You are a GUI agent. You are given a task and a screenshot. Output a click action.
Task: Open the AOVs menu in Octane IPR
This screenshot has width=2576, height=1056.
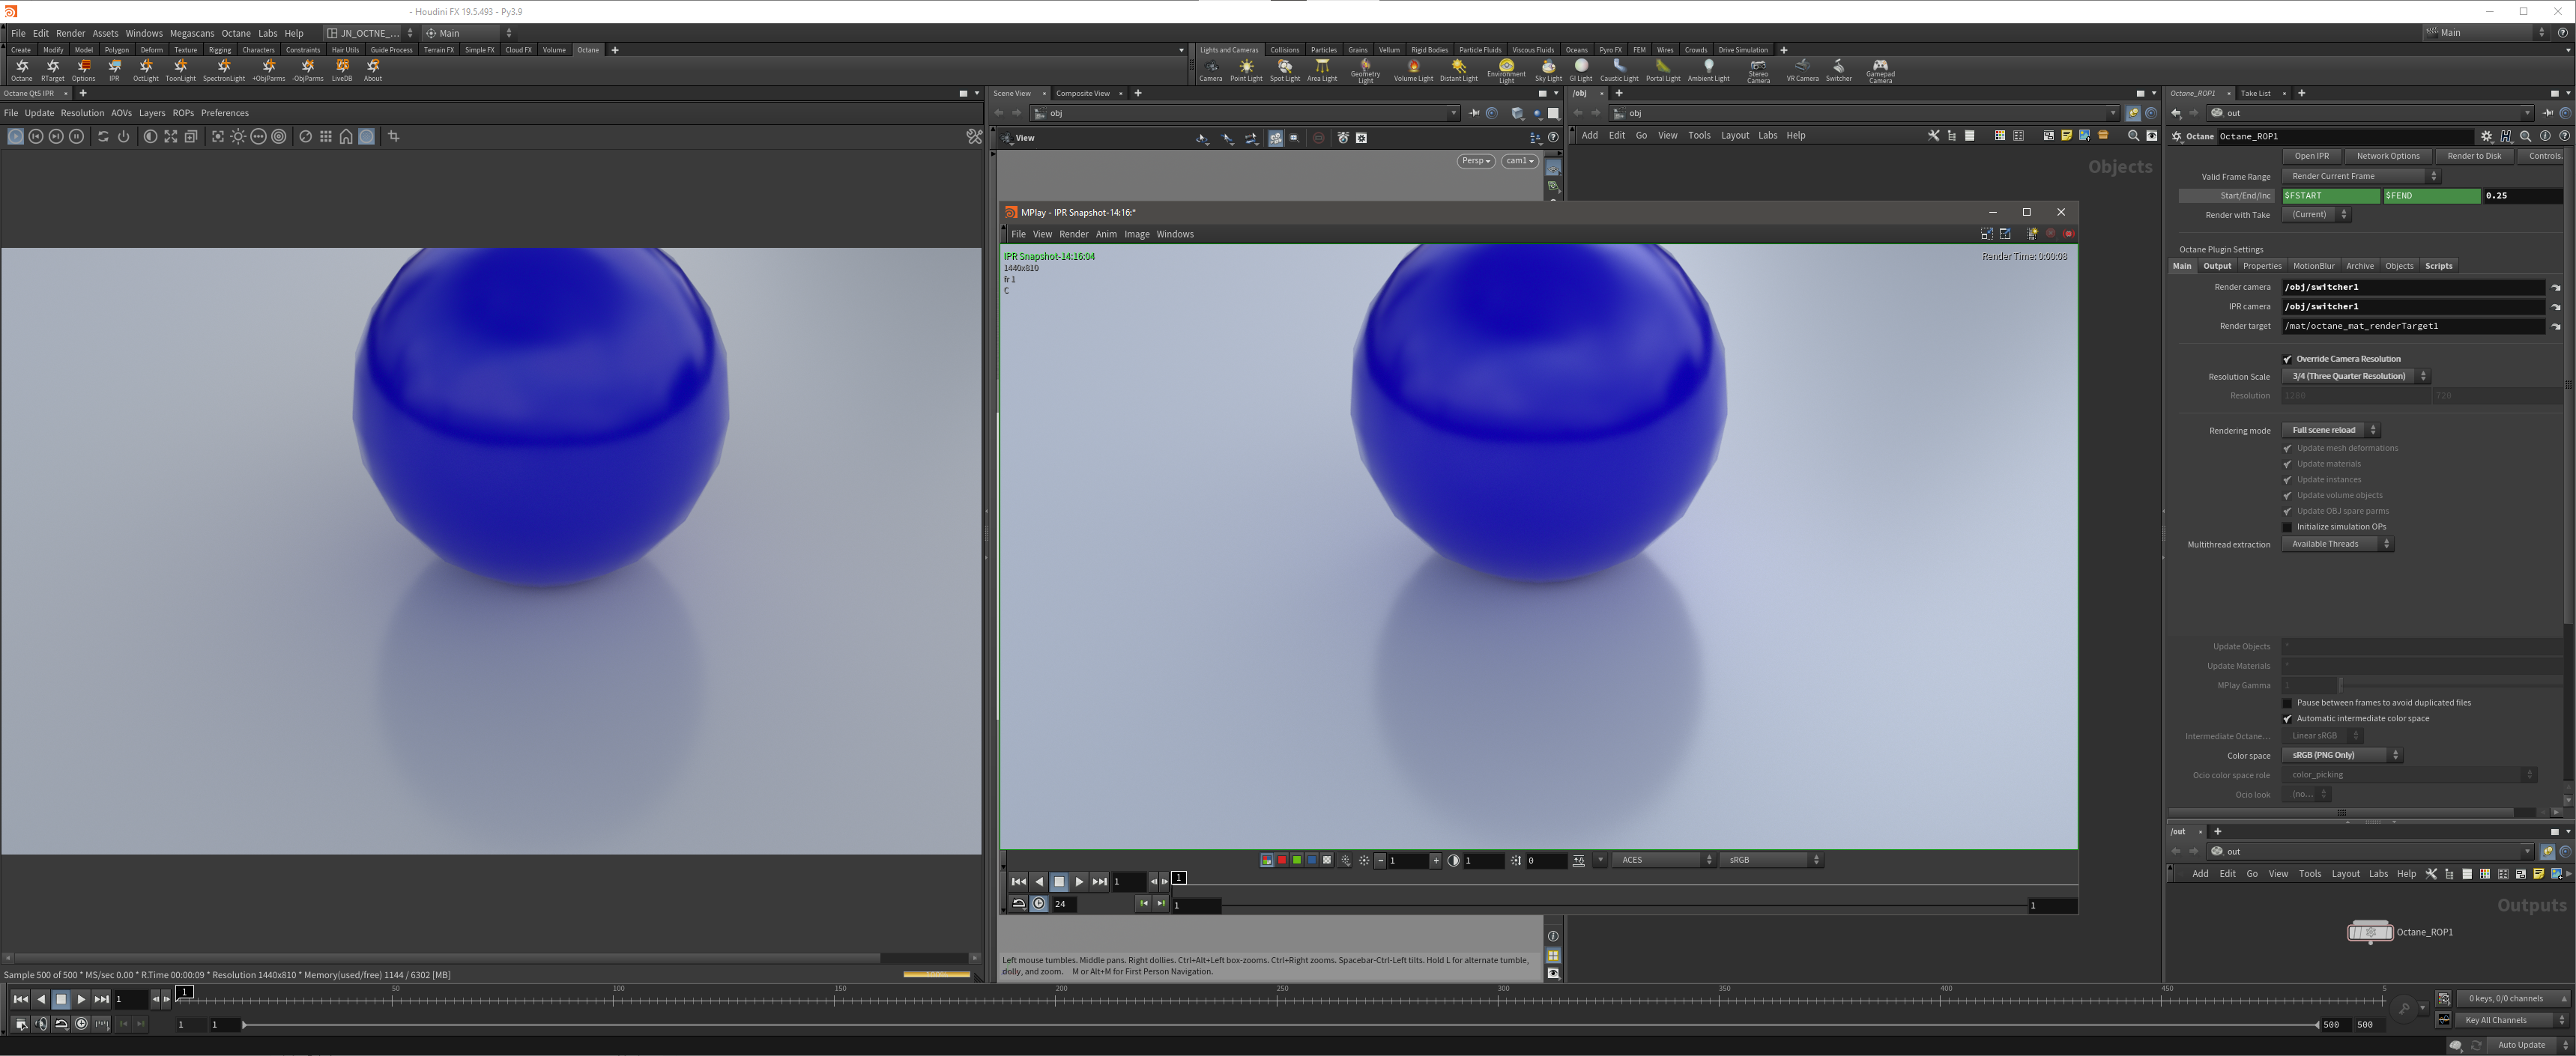pyautogui.click(x=121, y=113)
